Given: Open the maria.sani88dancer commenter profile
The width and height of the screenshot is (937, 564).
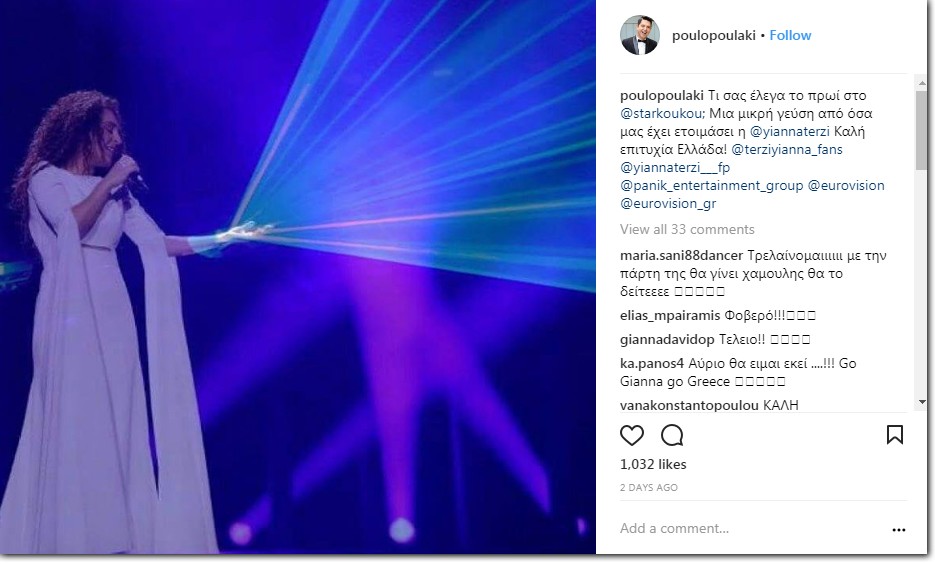Looking at the screenshot, I should click(x=681, y=256).
